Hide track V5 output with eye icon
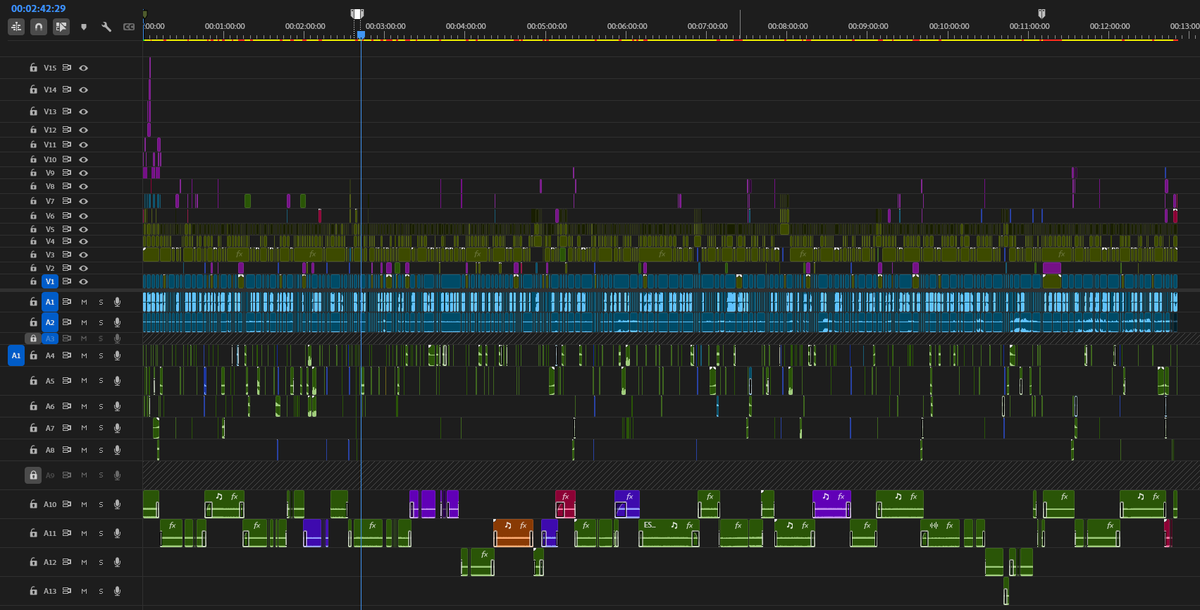 (x=84, y=228)
